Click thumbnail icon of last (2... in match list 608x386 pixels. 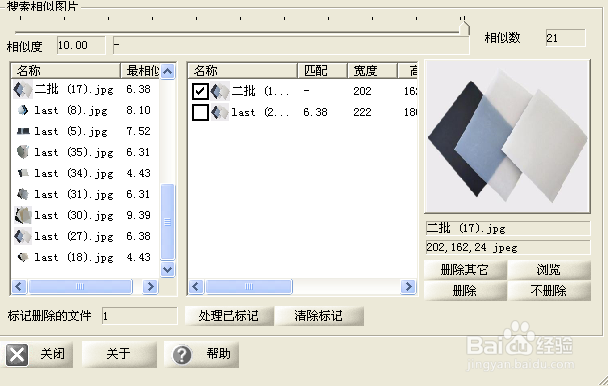click(220, 113)
